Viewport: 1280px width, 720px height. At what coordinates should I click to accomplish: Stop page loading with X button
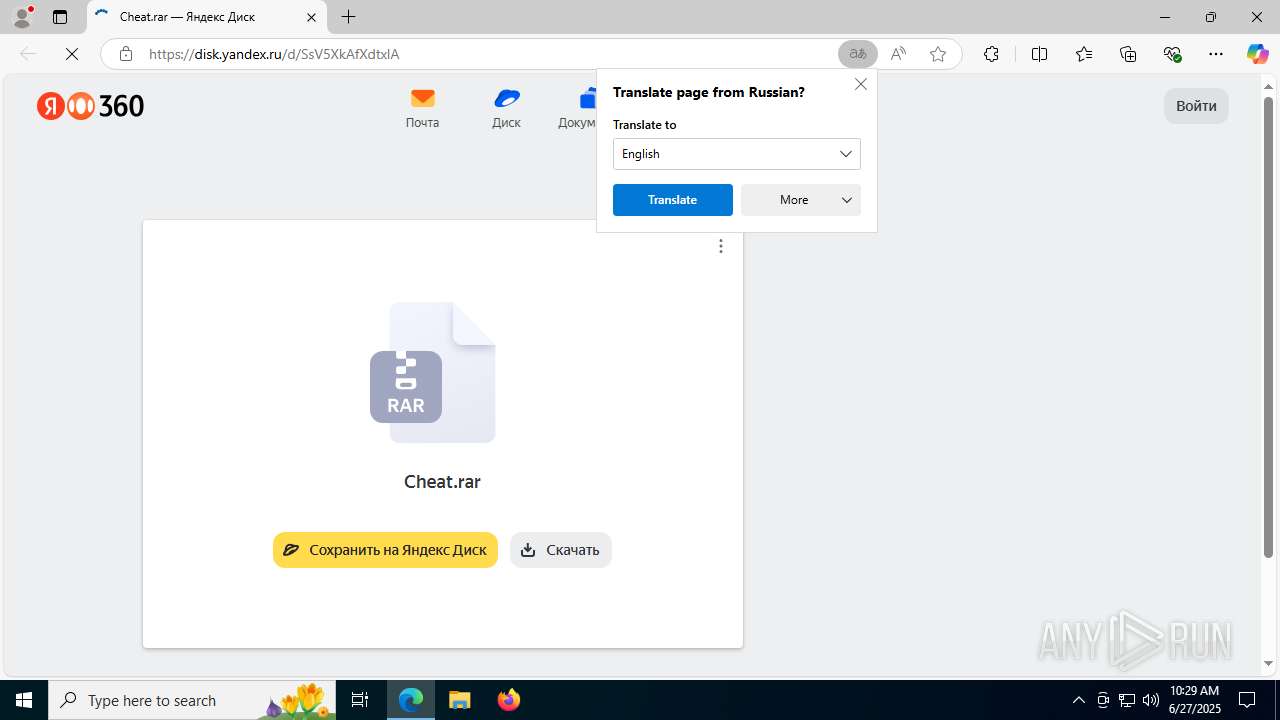pyautogui.click(x=72, y=54)
